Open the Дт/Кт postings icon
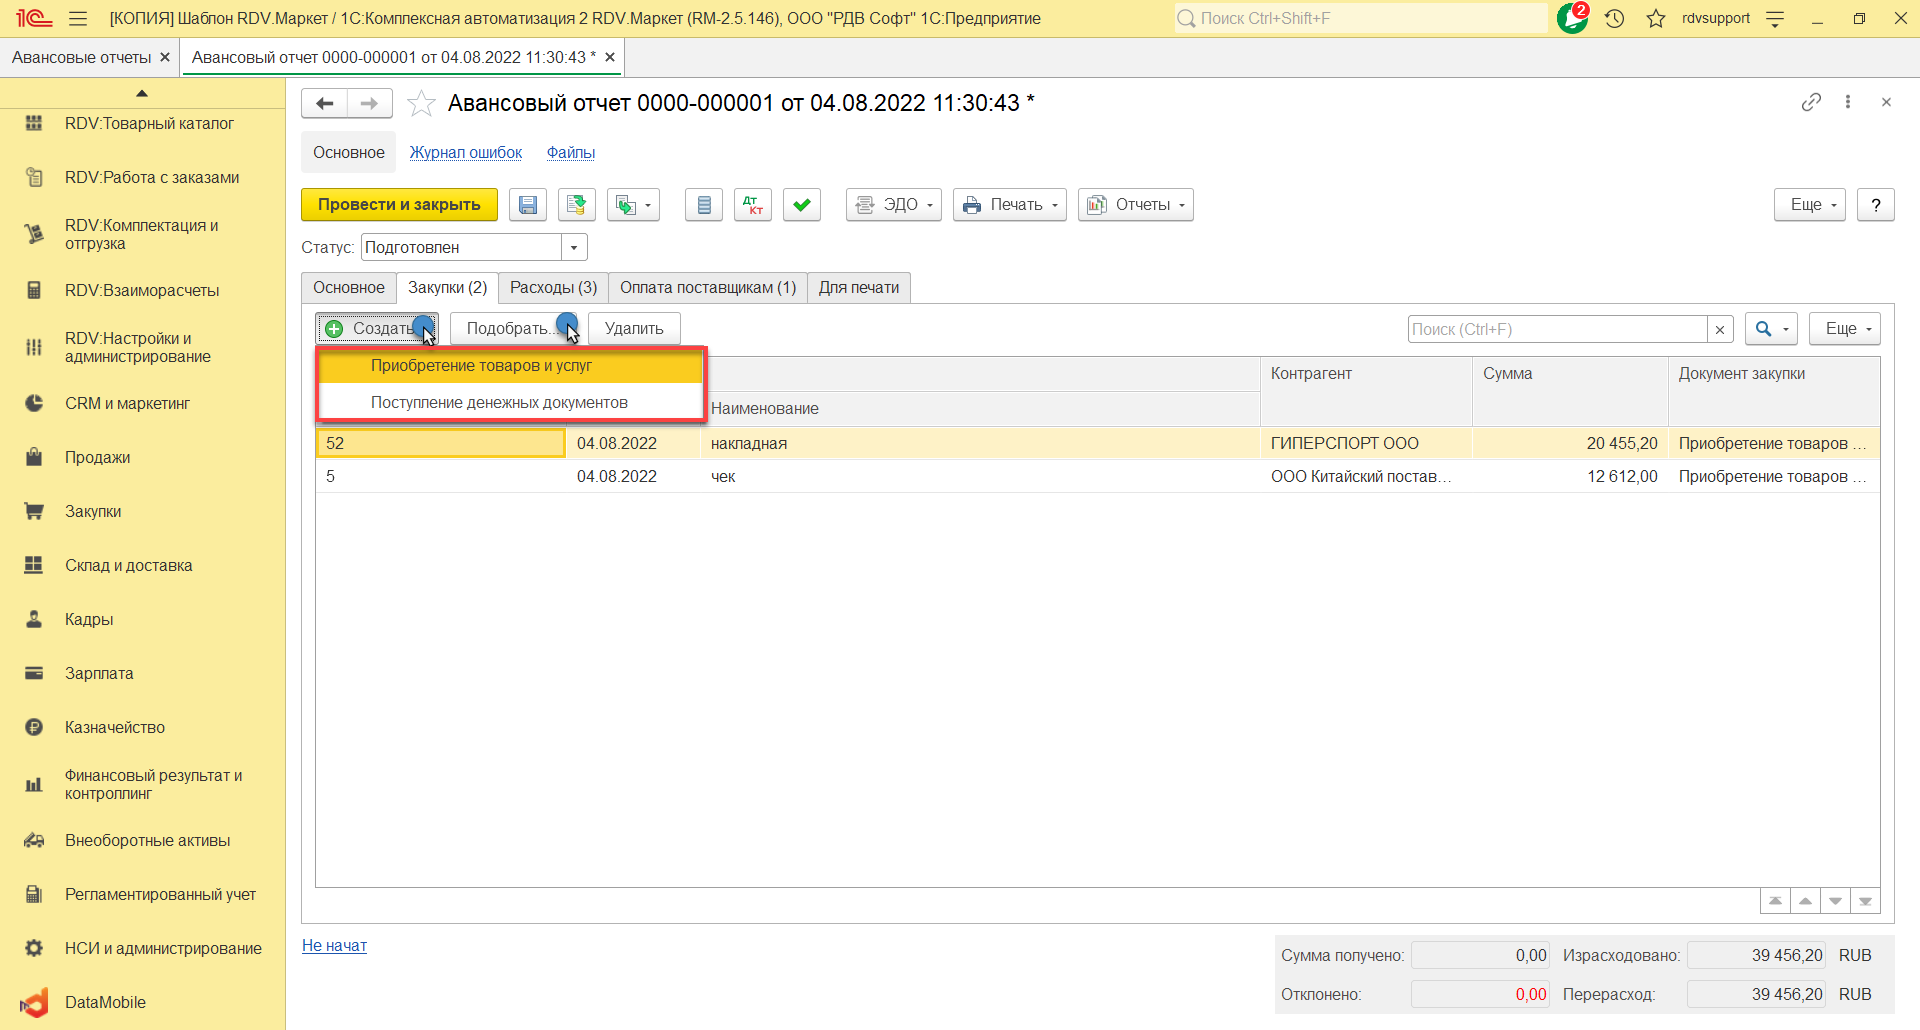Screen dimensions: 1920x1030 753,205
